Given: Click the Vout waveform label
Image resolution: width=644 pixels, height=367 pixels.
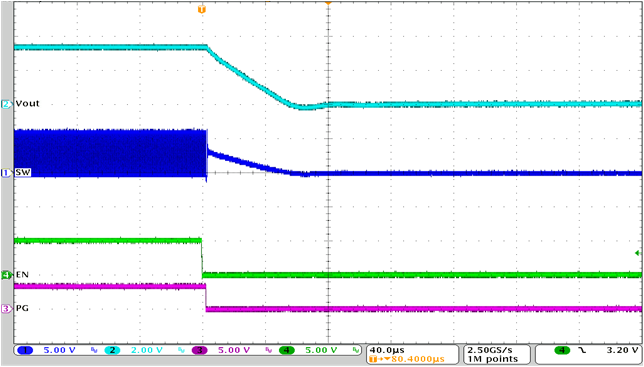Looking at the screenshot, I should pos(28,103).
